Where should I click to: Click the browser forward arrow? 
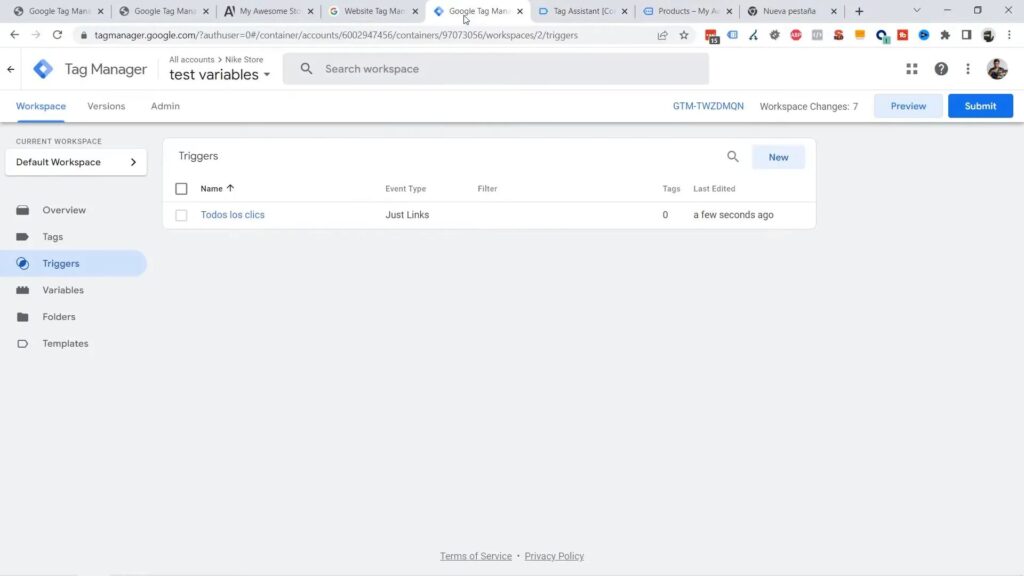(x=36, y=35)
